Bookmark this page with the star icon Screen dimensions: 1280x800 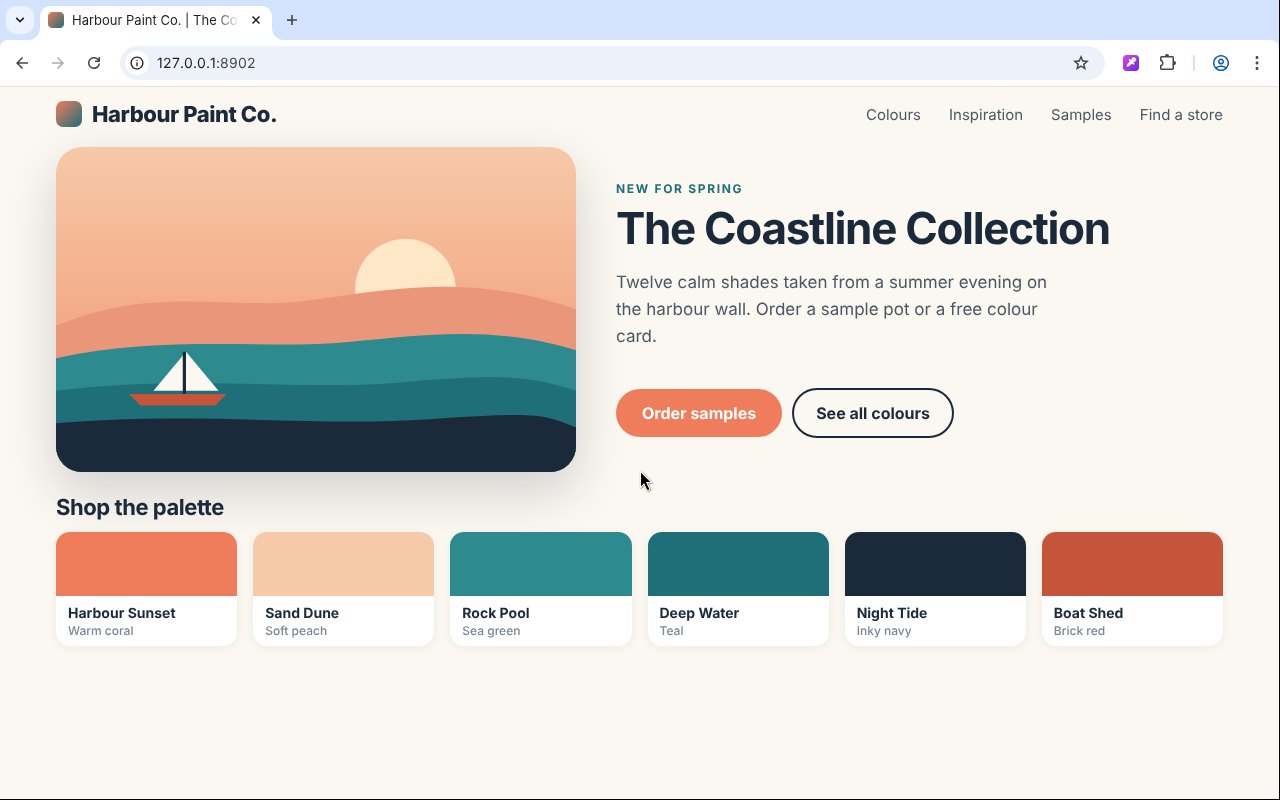point(1081,63)
